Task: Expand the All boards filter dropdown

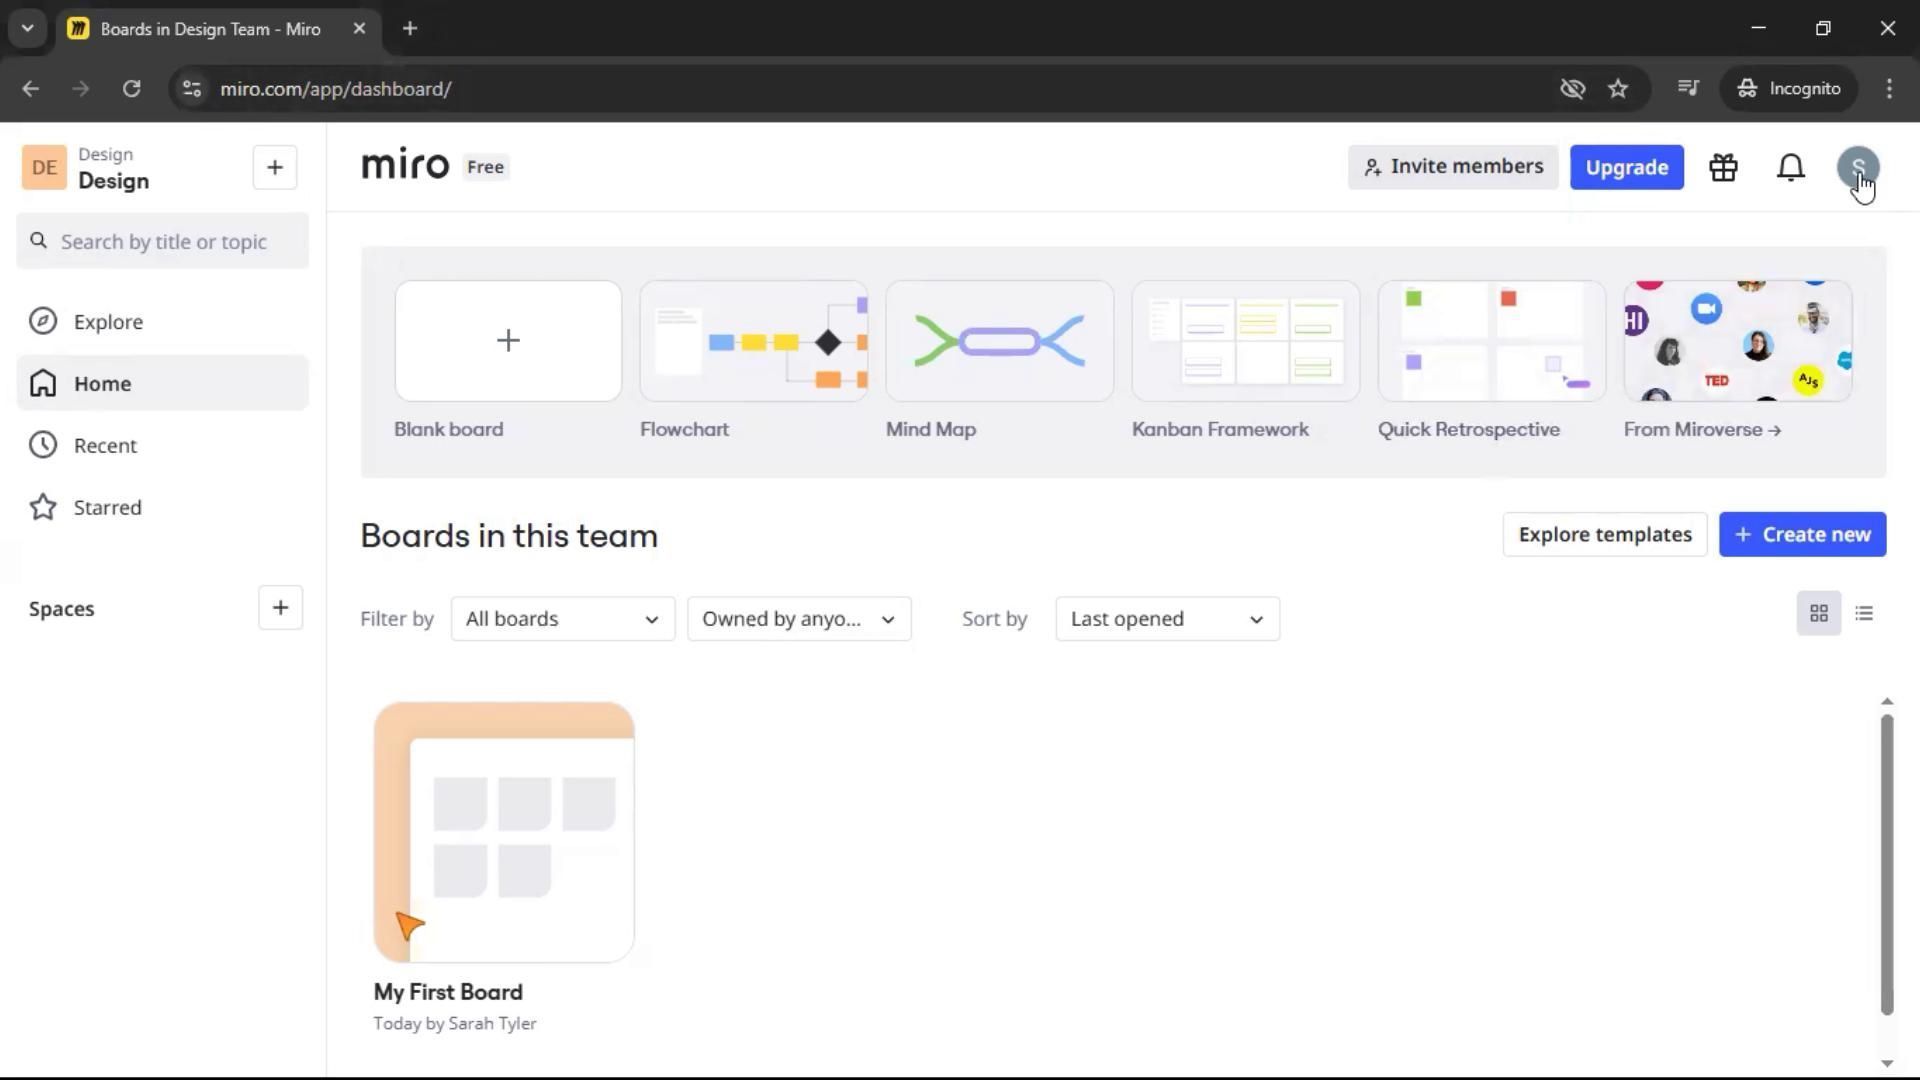Action: point(562,619)
